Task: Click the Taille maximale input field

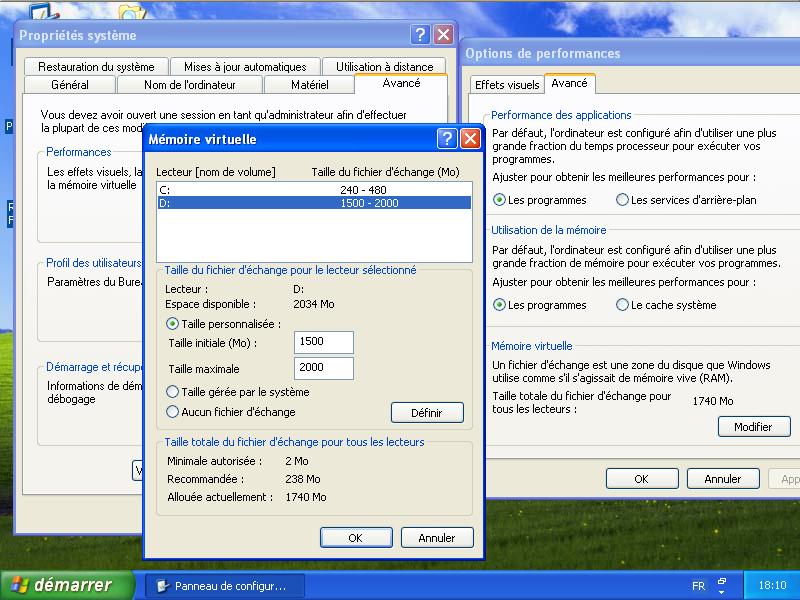Action: (x=324, y=368)
